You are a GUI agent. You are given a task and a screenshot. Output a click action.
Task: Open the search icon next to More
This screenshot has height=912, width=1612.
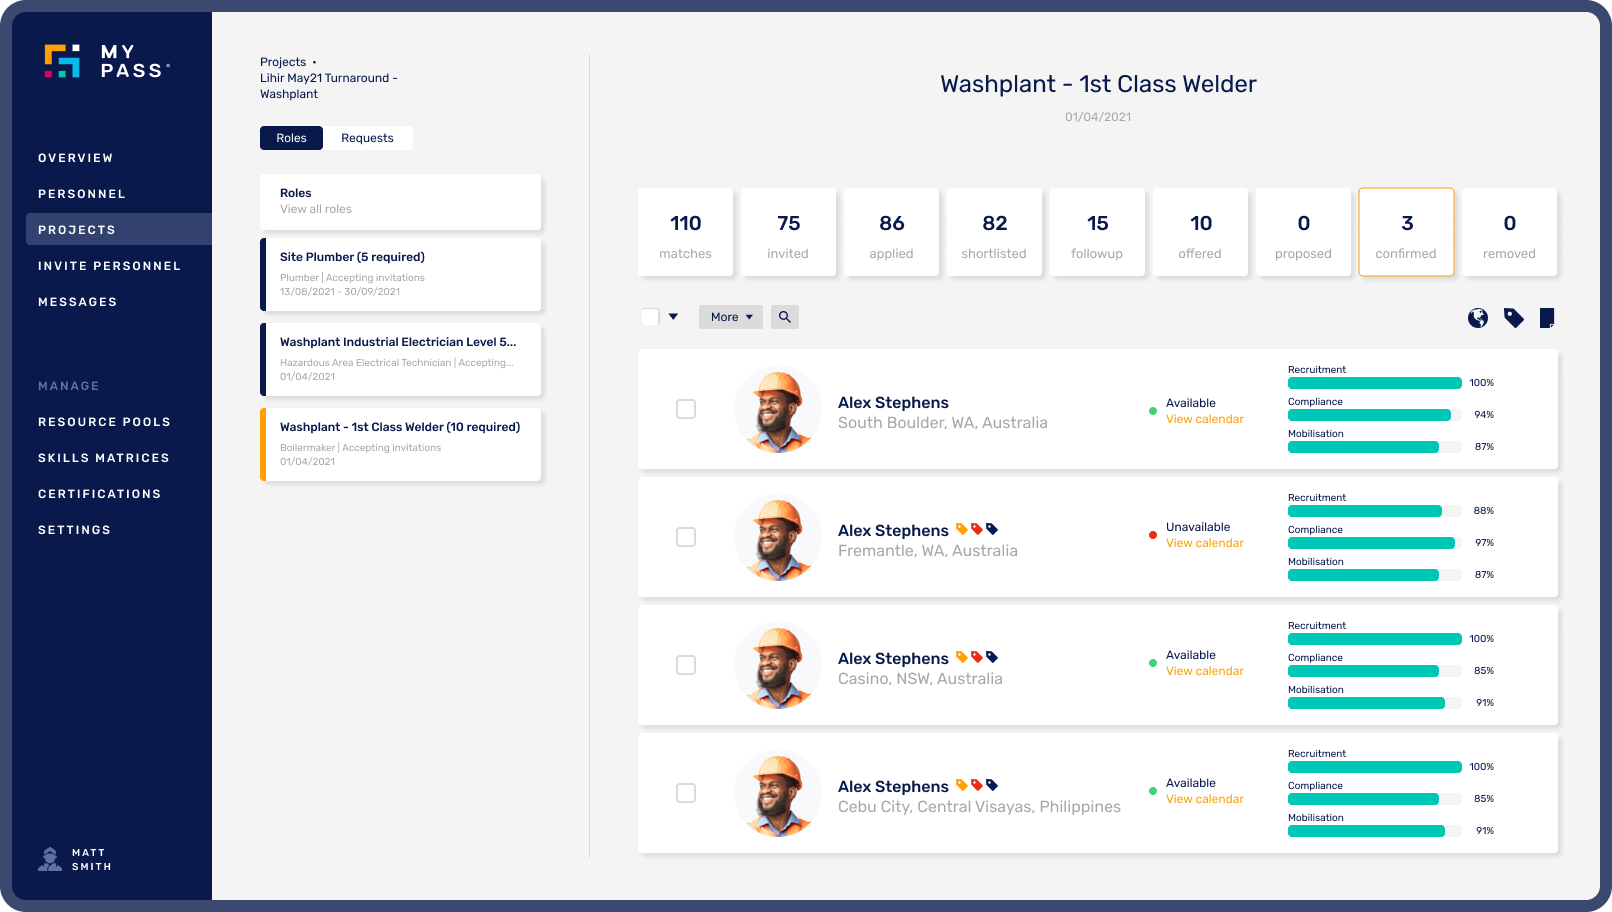click(x=784, y=316)
